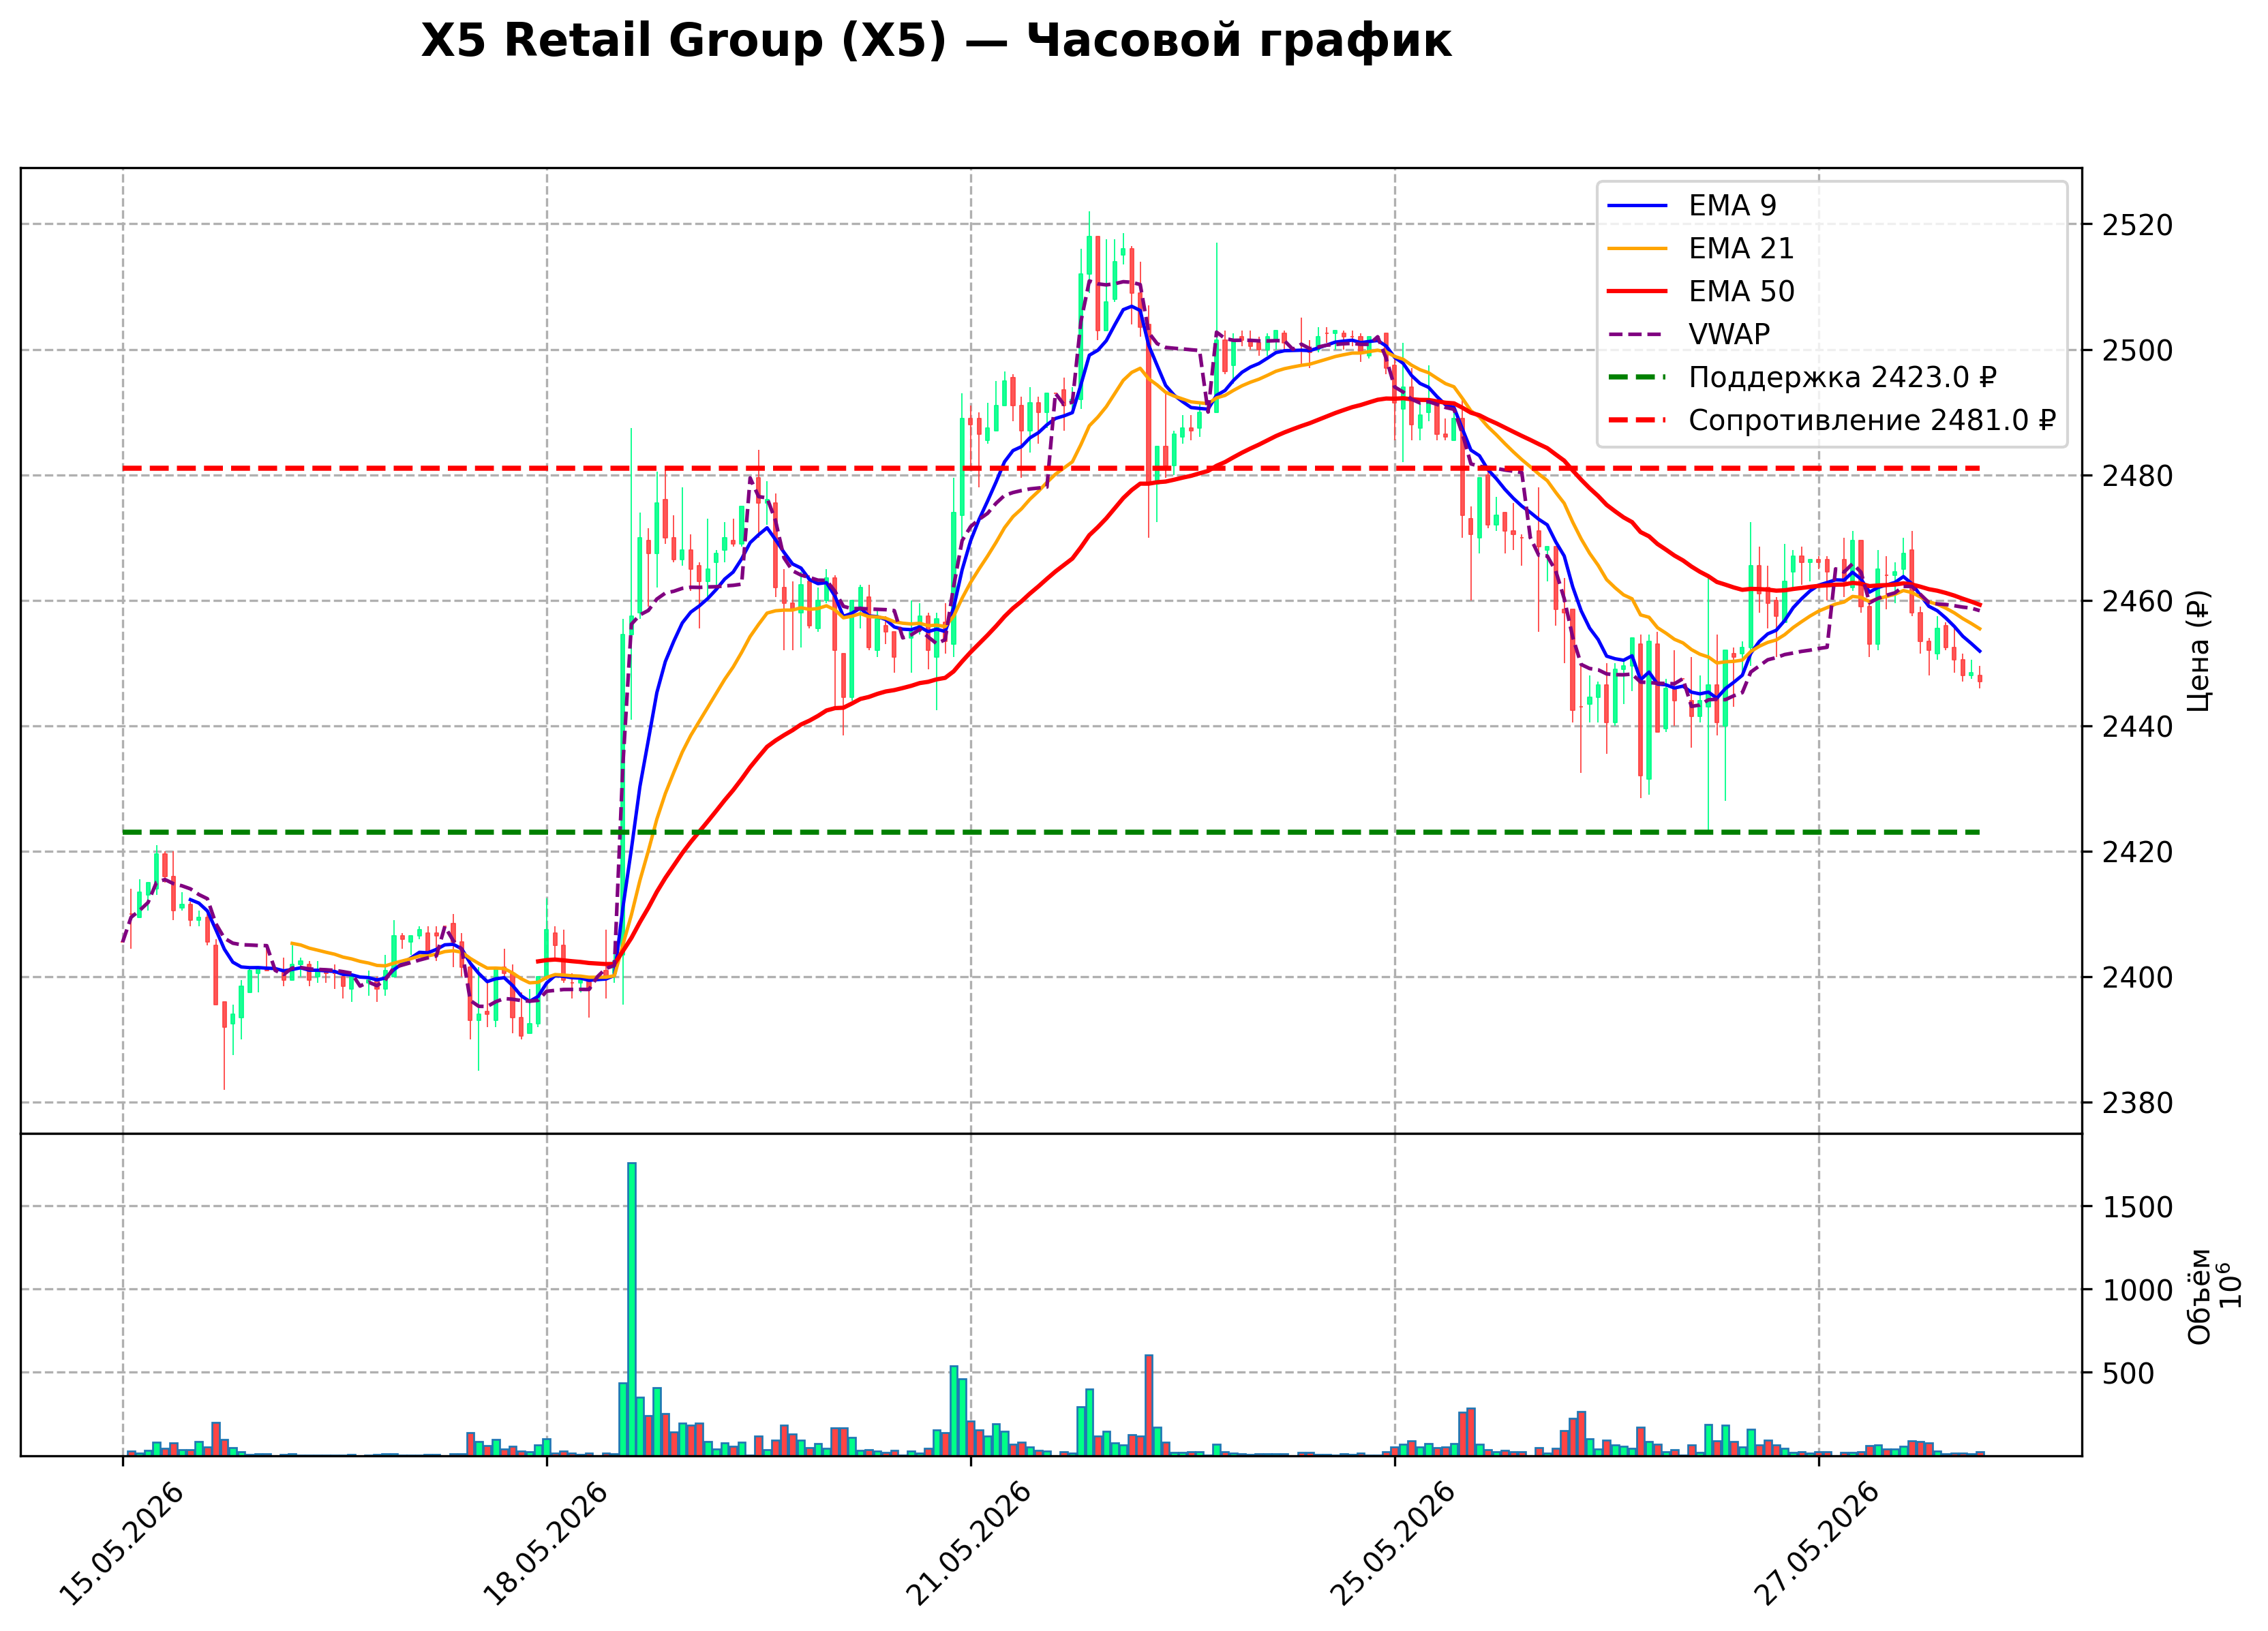This screenshot has height=1631, width=2268.
Task: Click the date label 21.05.2026
Action: point(969,1545)
